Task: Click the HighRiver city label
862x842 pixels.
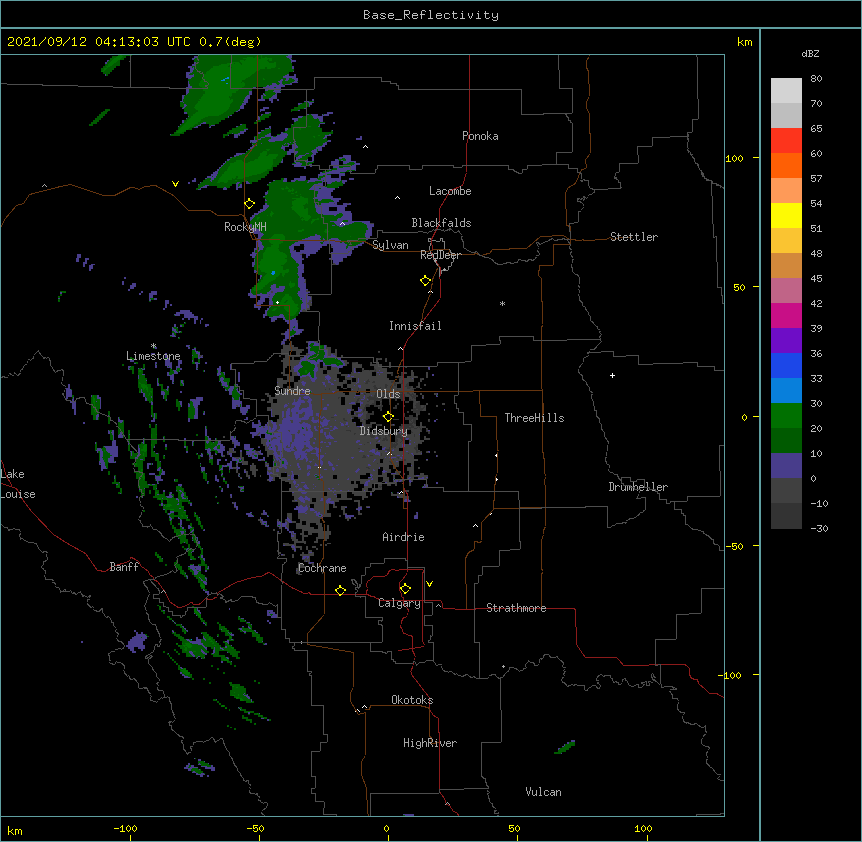Action: pos(430,743)
